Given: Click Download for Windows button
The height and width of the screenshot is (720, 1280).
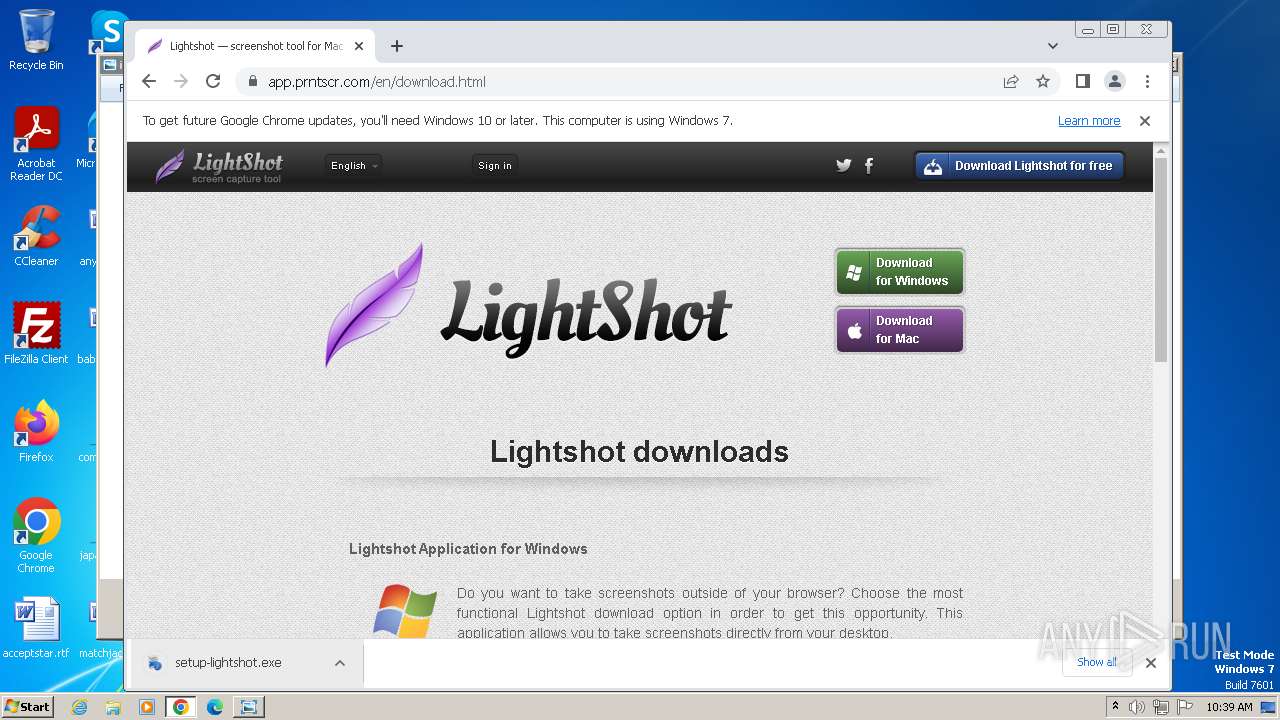Looking at the screenshot, I should [x=900, y=272].
